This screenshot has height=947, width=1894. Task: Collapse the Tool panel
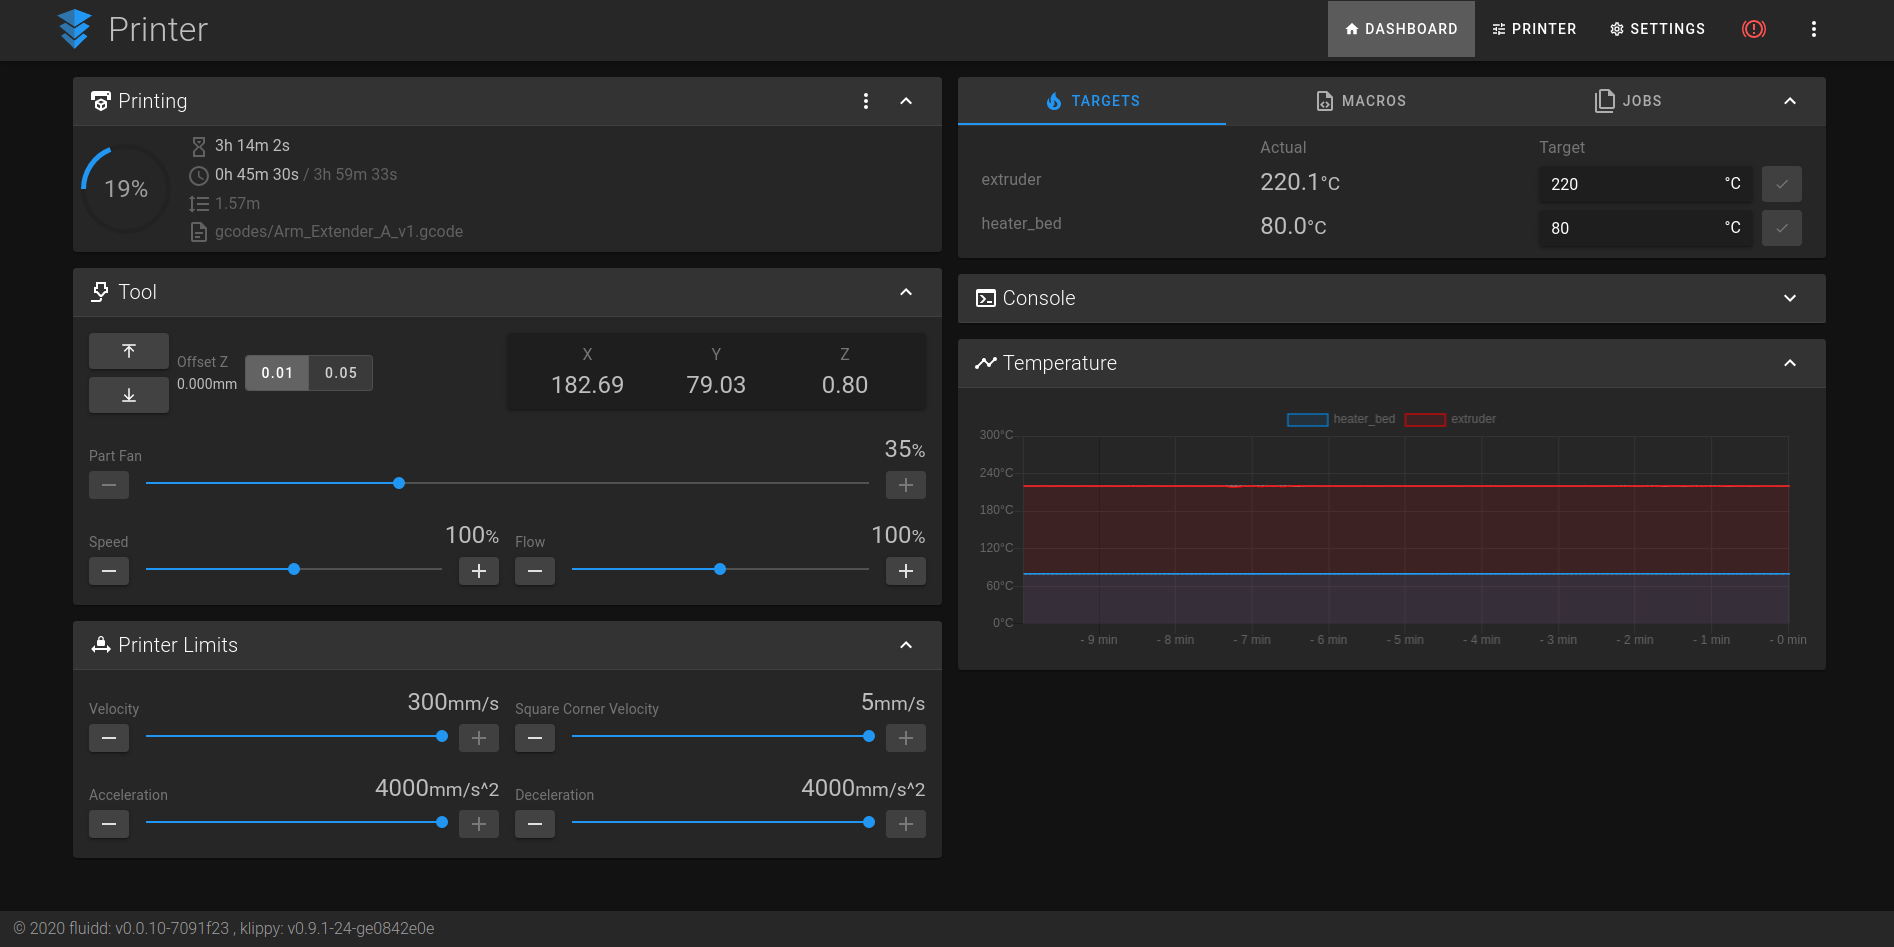click(905, 292)
